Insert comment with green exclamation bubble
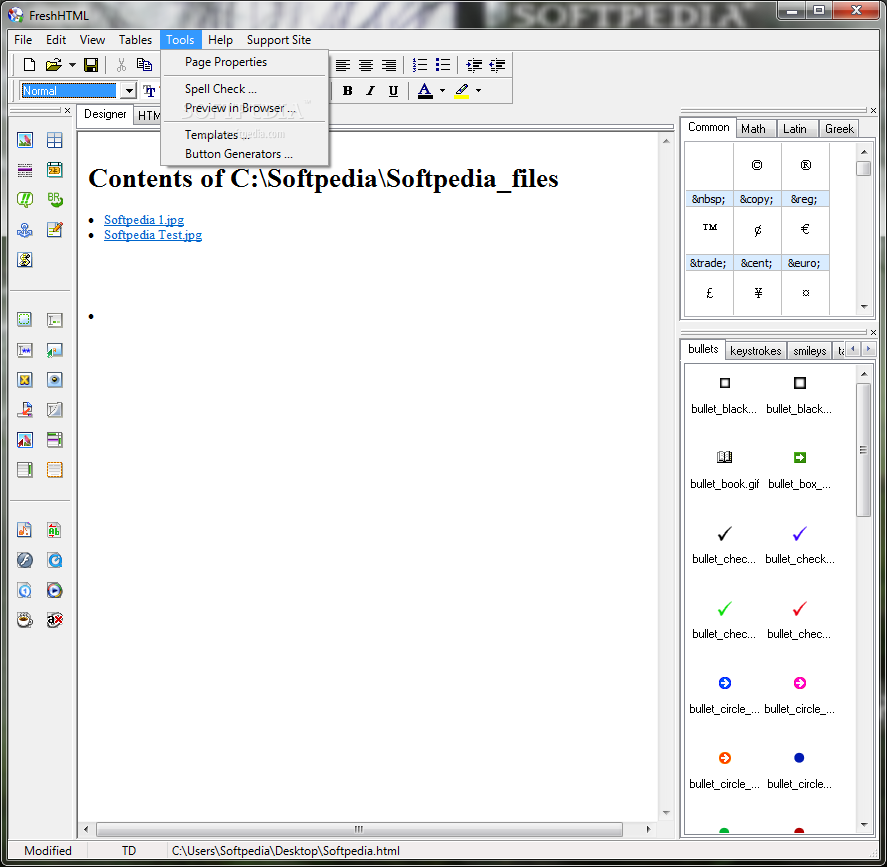The width and height of the screenshot is (887, 867). coord(25,200)
